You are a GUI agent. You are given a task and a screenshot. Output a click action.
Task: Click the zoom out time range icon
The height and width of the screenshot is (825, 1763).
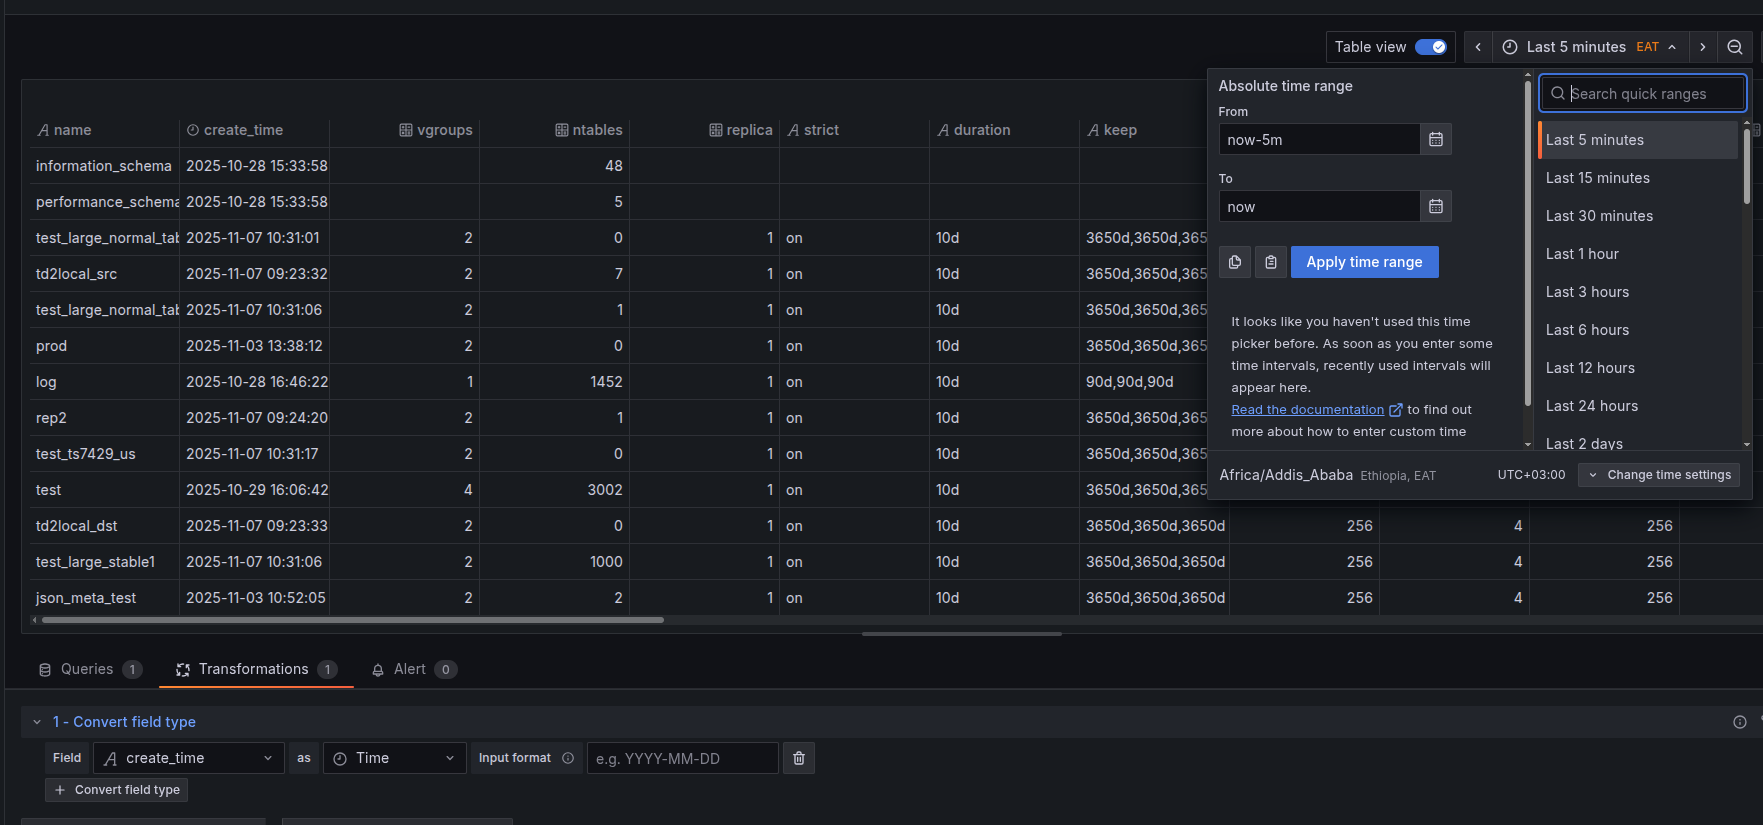[x=1734, y=47]
